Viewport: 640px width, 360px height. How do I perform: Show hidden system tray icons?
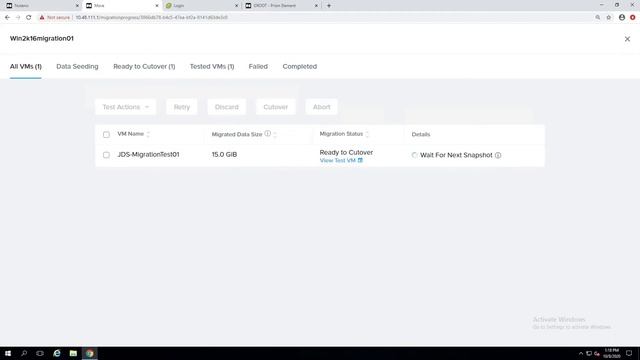[581, 353]
